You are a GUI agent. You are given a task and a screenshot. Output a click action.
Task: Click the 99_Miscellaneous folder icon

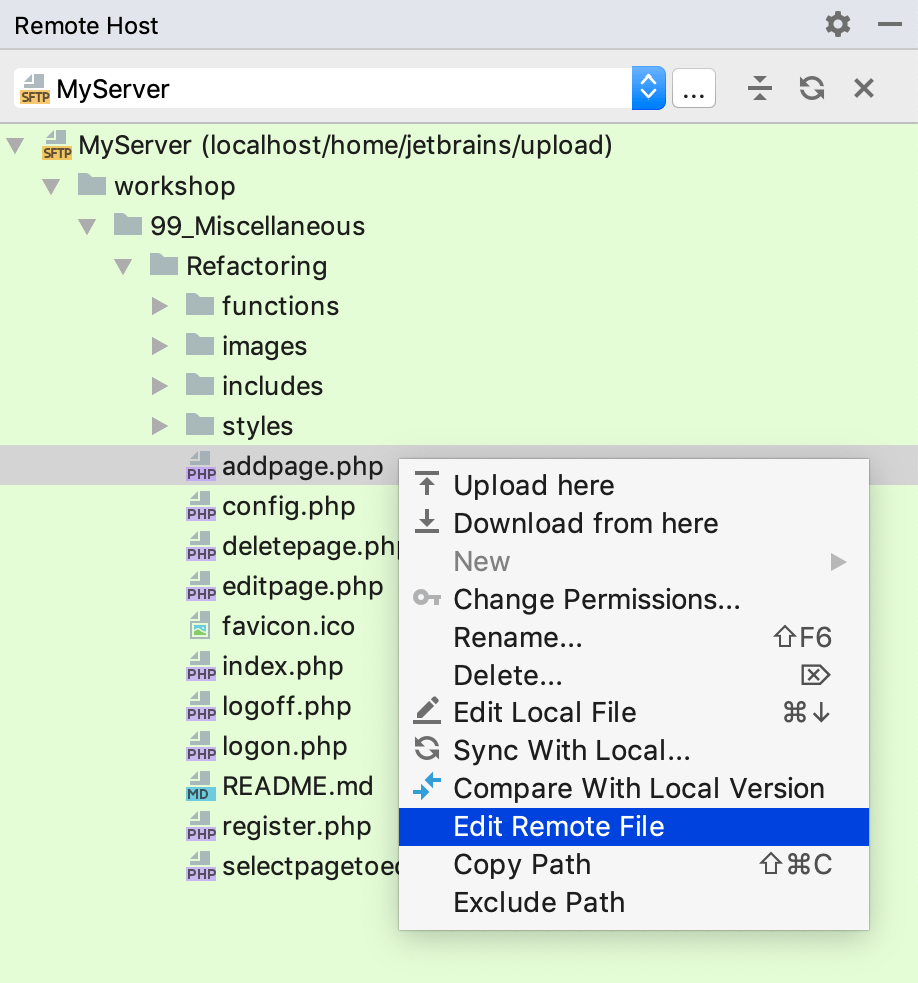tap(128, 224)
